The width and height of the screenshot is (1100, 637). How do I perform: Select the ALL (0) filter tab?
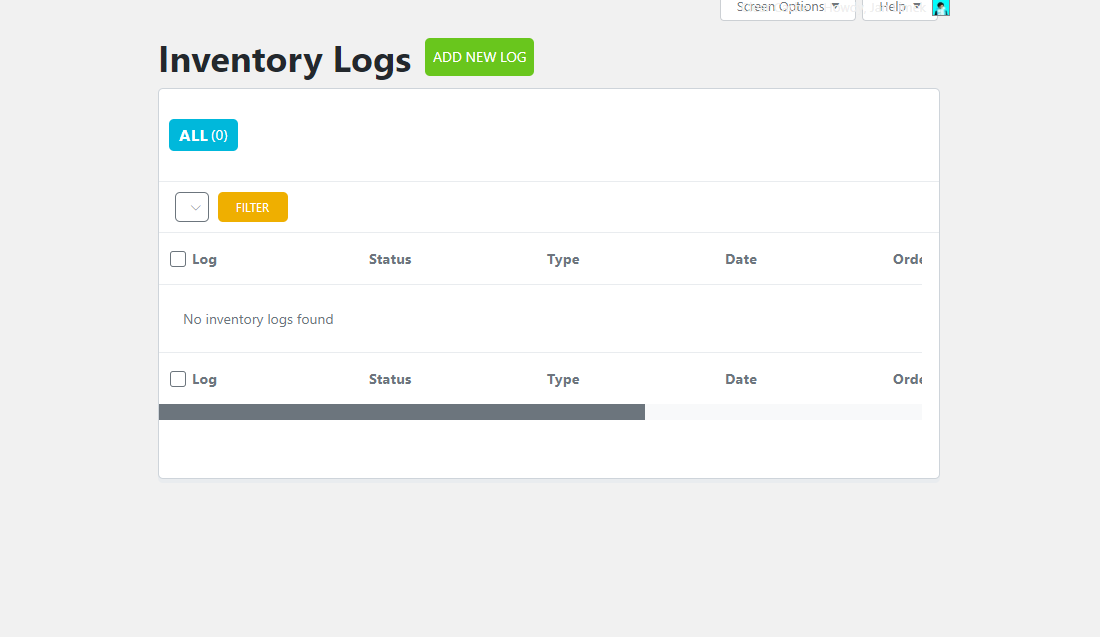coord(203,135)
